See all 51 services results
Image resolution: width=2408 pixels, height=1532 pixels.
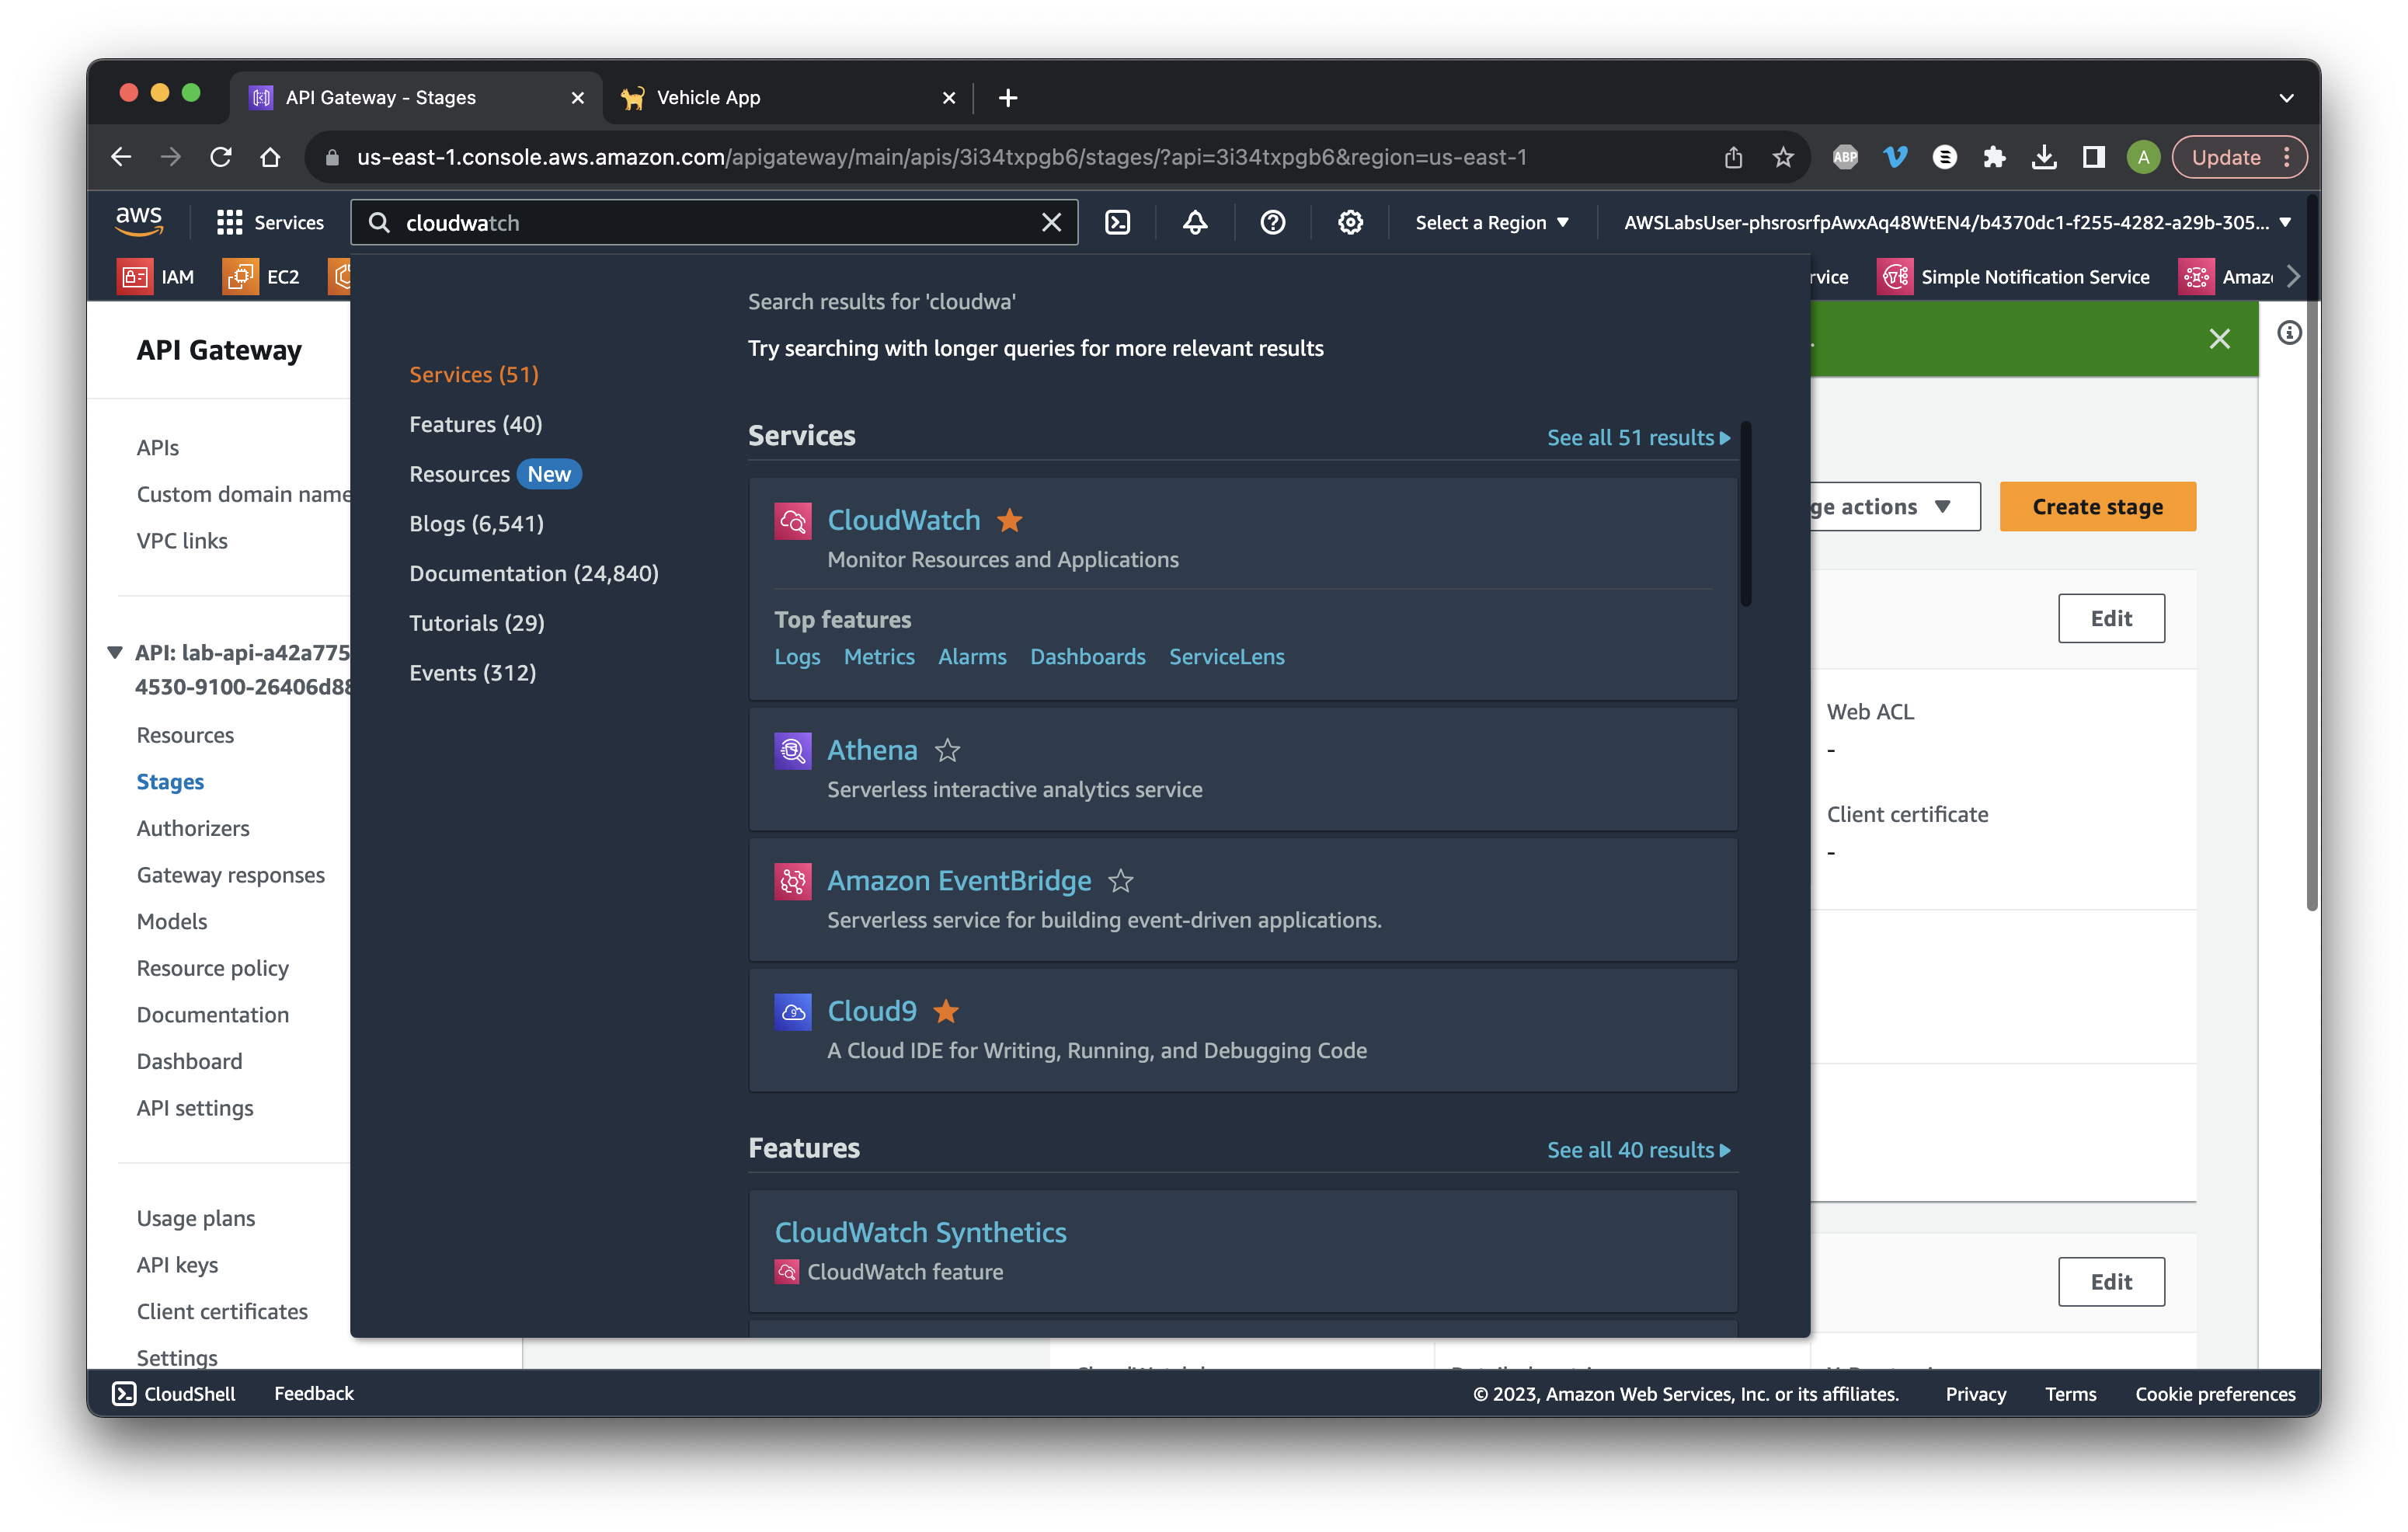pyautogui.click(x=1638, y=437)
